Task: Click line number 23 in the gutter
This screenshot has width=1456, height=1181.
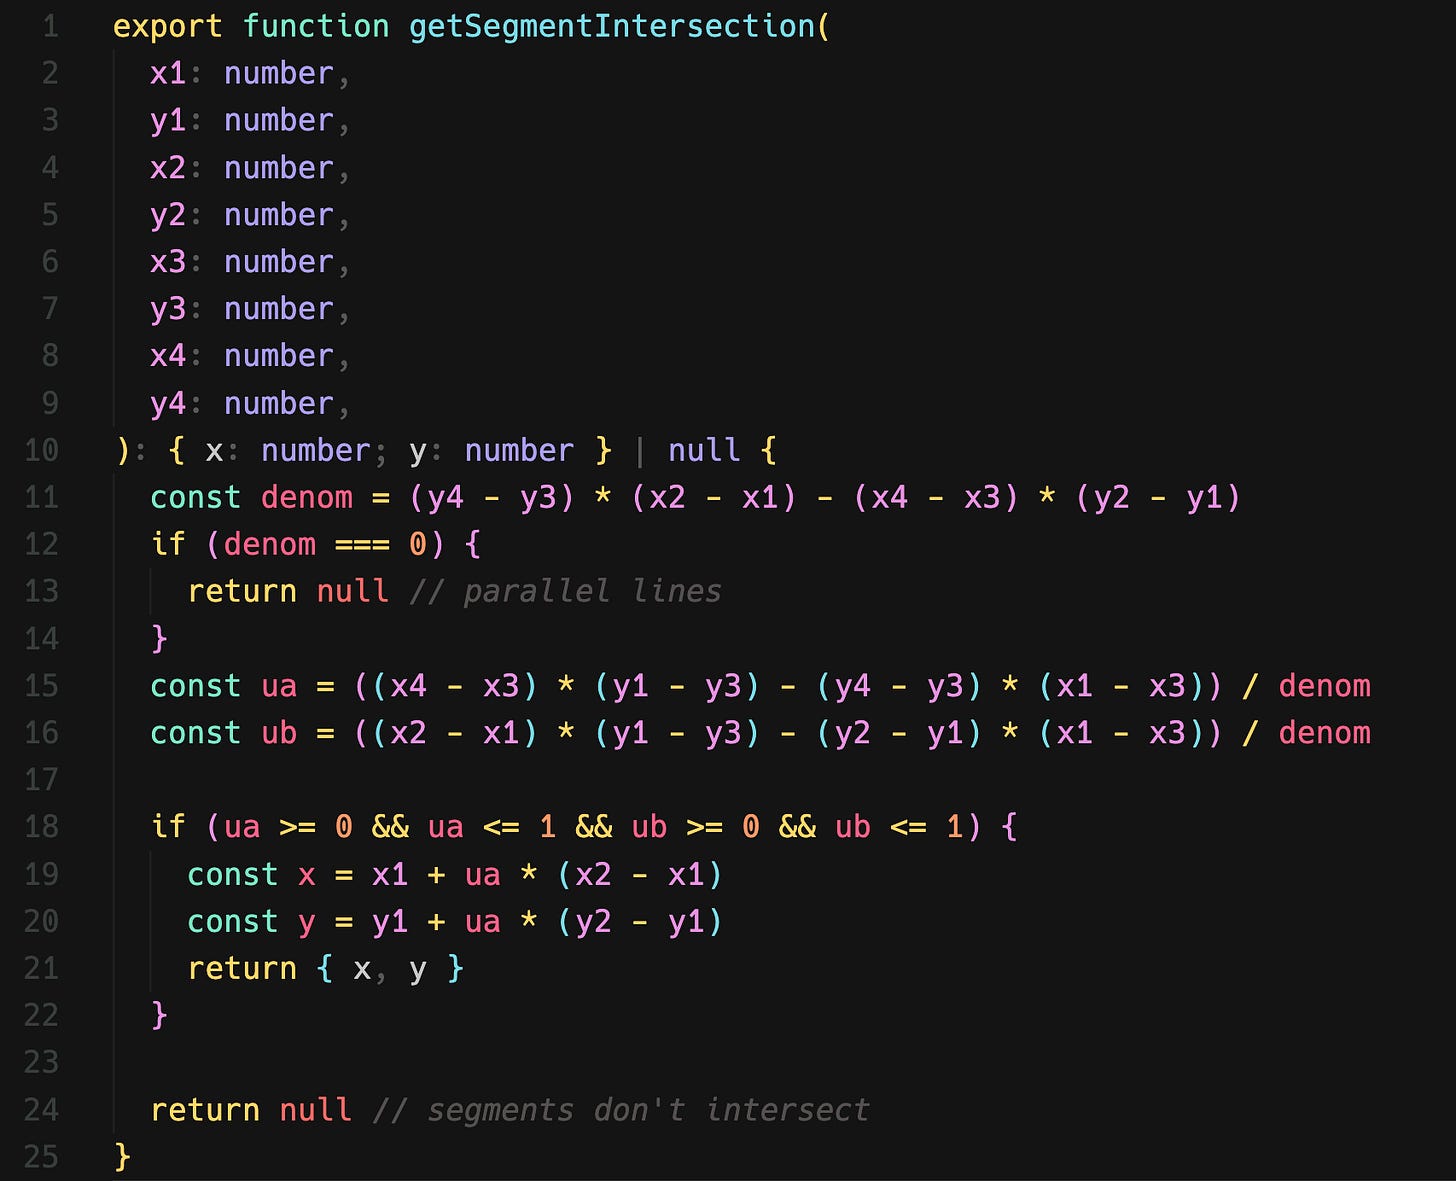Action: 41,1062
